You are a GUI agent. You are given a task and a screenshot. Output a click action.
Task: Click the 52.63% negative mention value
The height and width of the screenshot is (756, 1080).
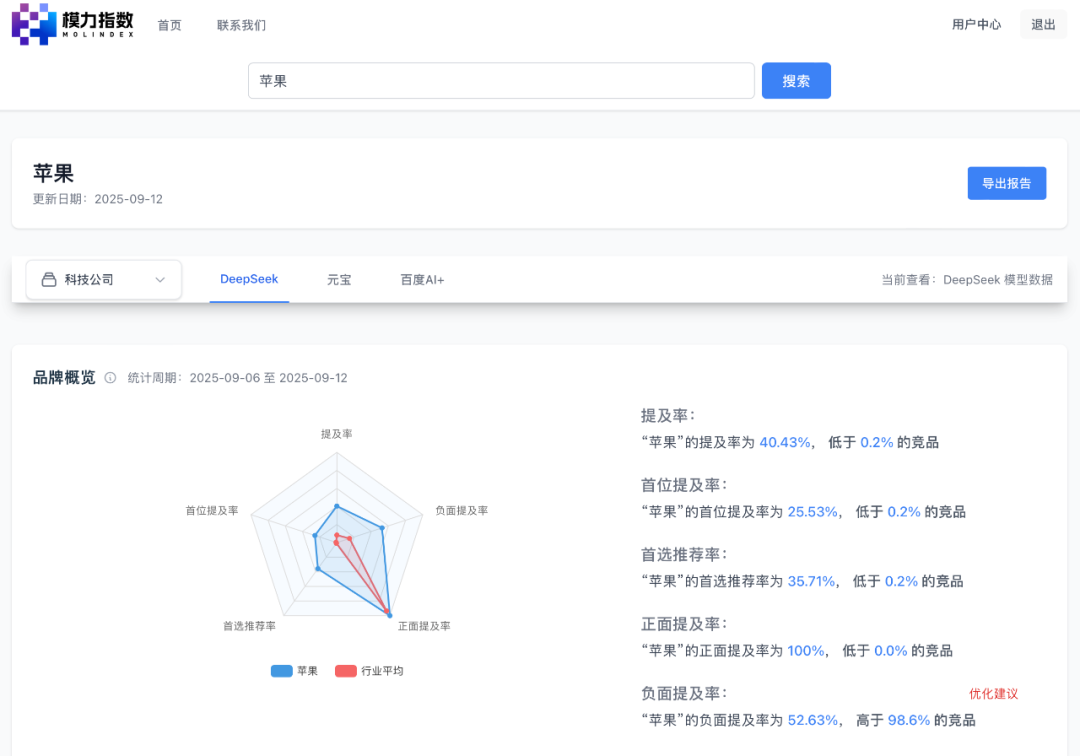(x=813, y=721)
